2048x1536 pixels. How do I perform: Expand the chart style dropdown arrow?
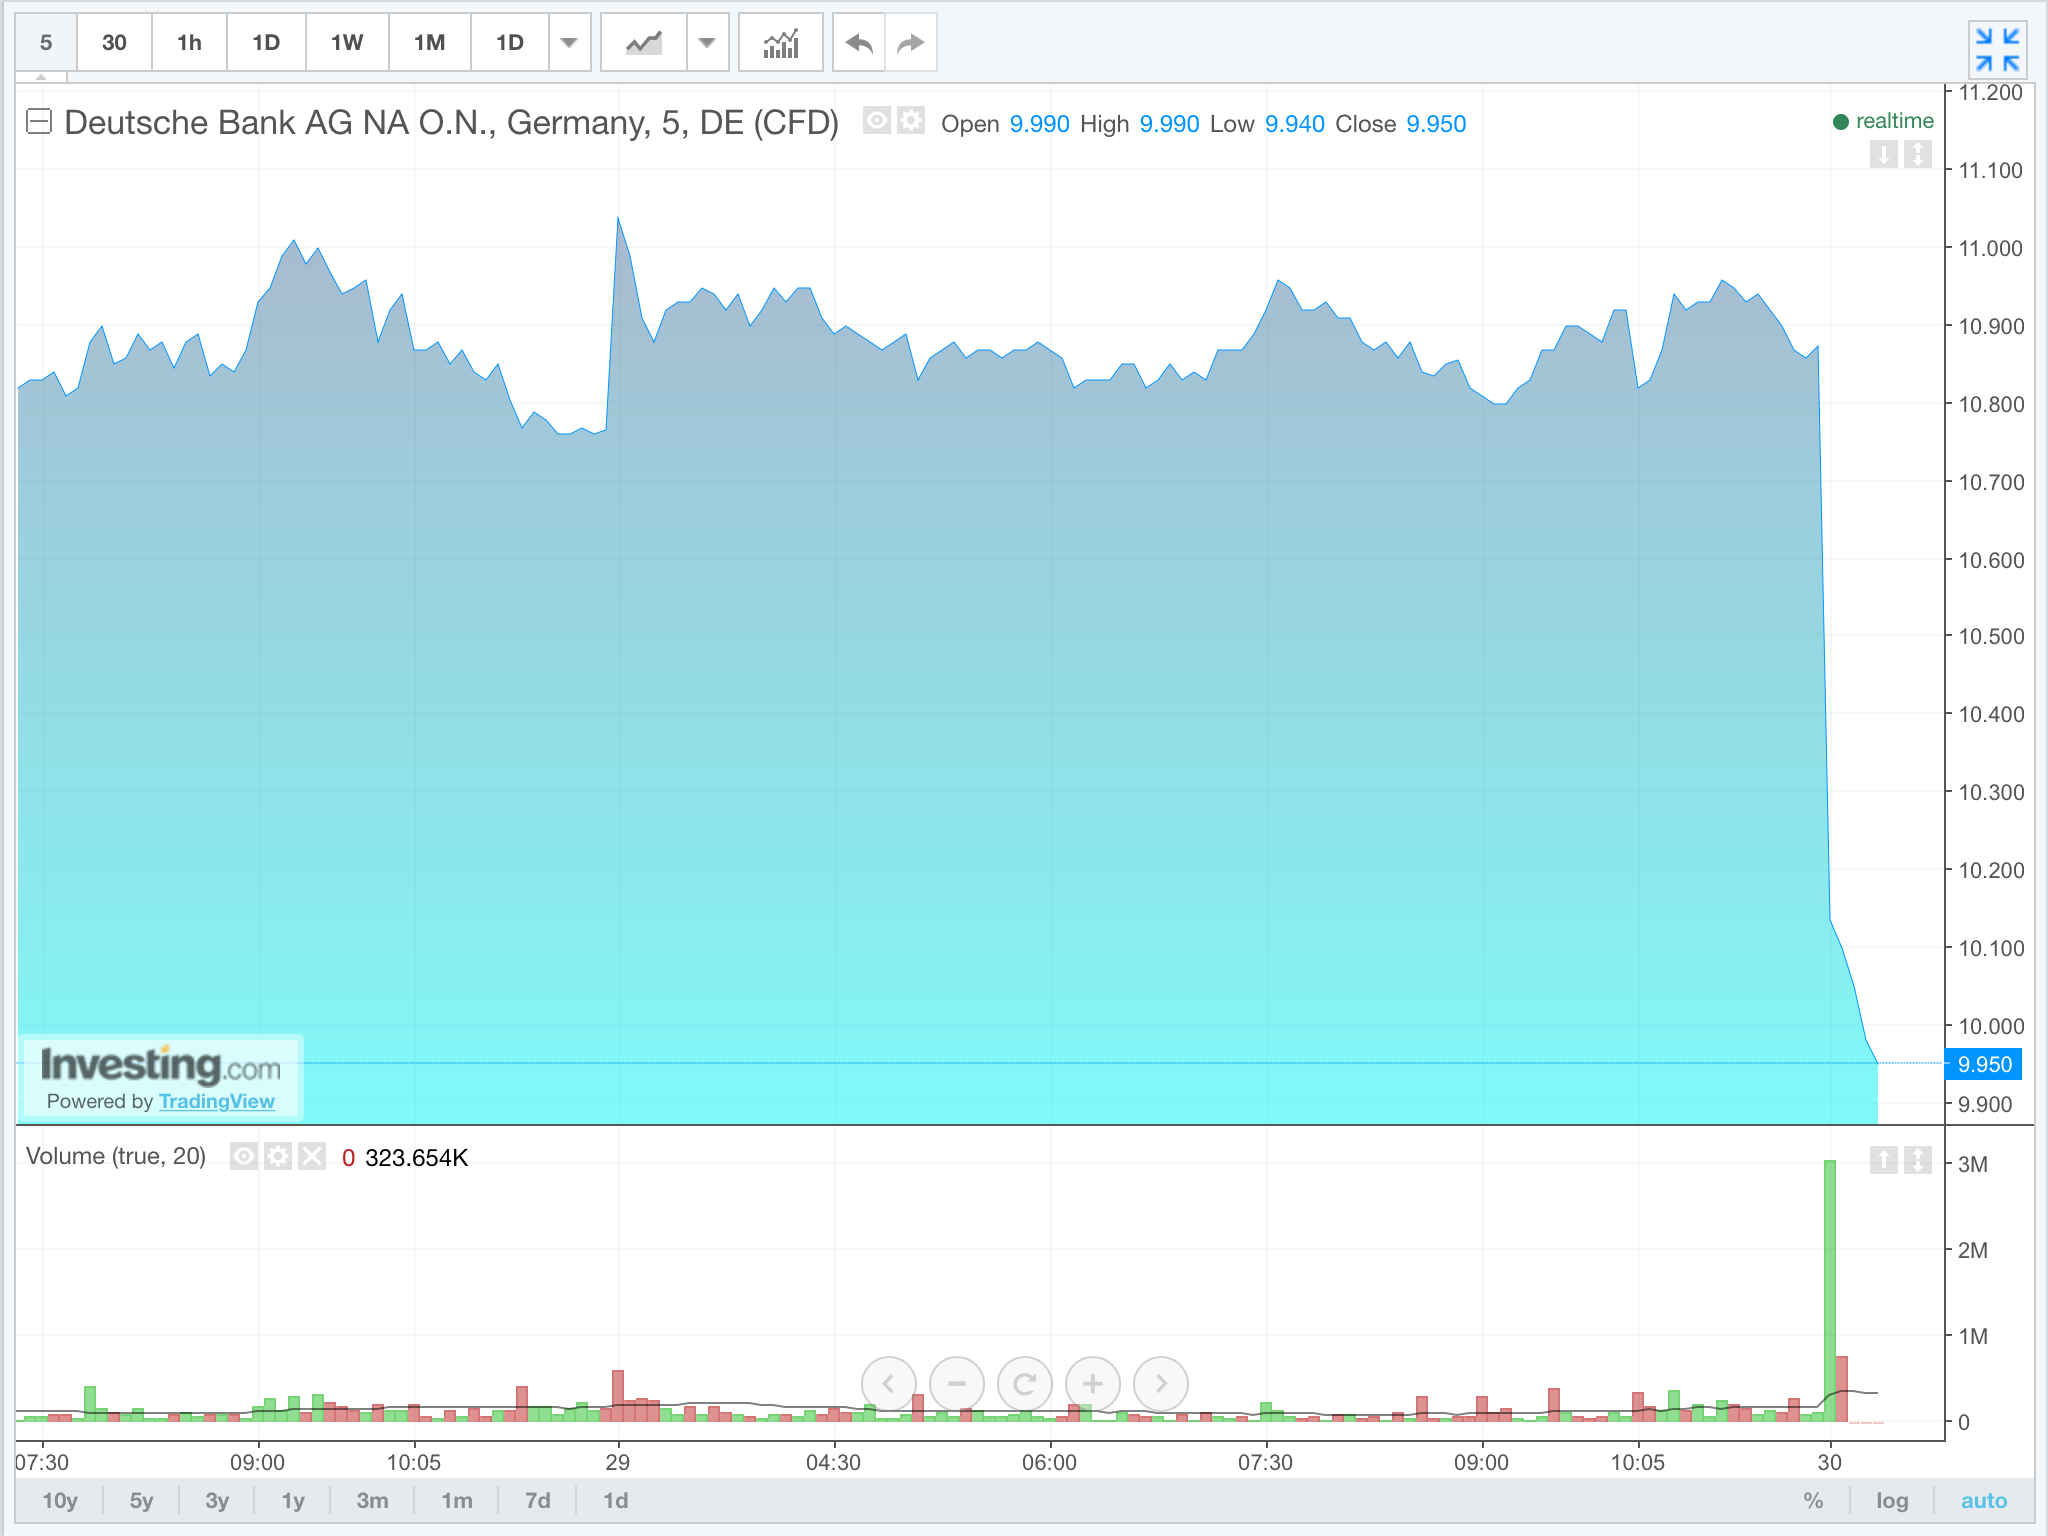(x=707, y=43)
